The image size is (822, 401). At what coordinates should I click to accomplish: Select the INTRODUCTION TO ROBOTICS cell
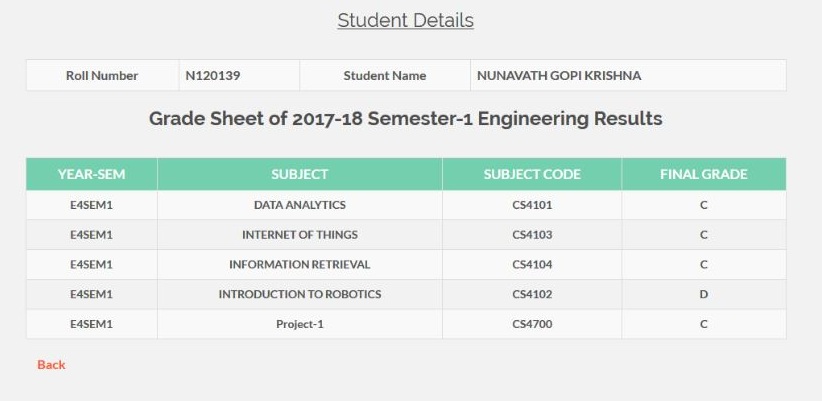click(300, 295)
